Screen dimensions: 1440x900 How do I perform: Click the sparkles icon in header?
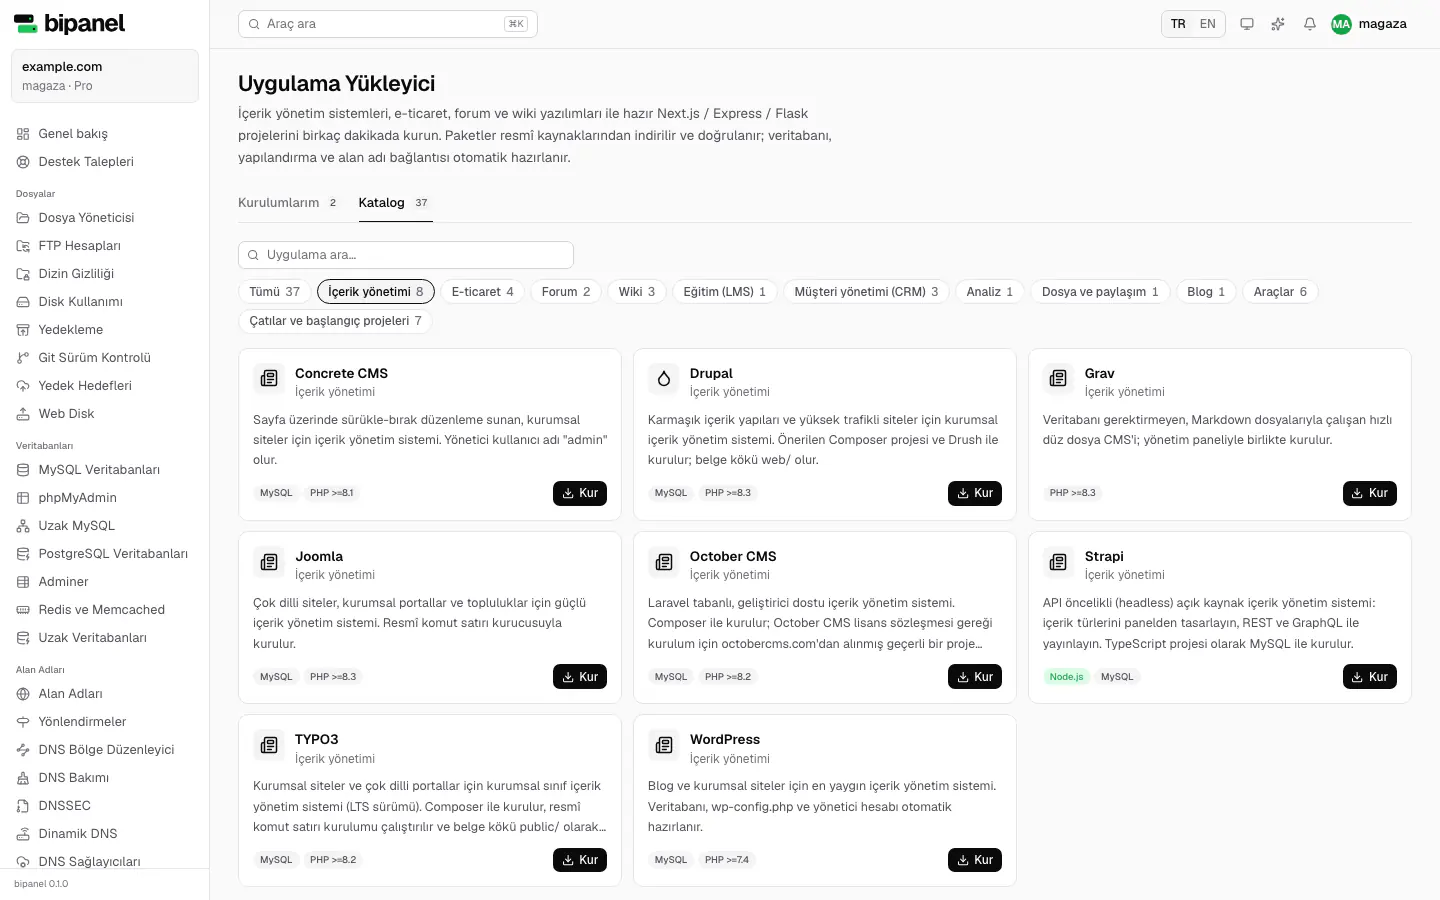(1278, 24)
